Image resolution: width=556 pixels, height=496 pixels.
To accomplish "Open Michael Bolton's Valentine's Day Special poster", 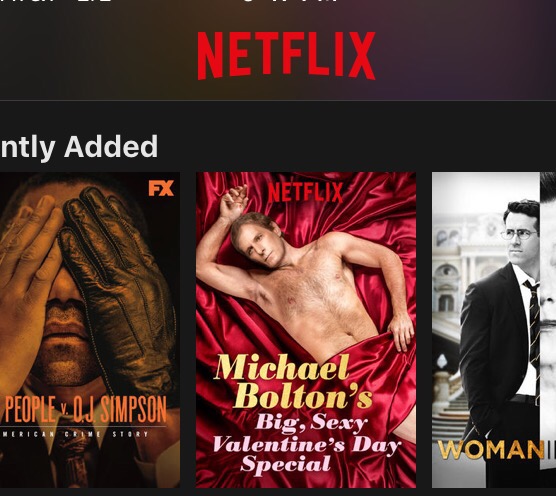I will (306, 330).
